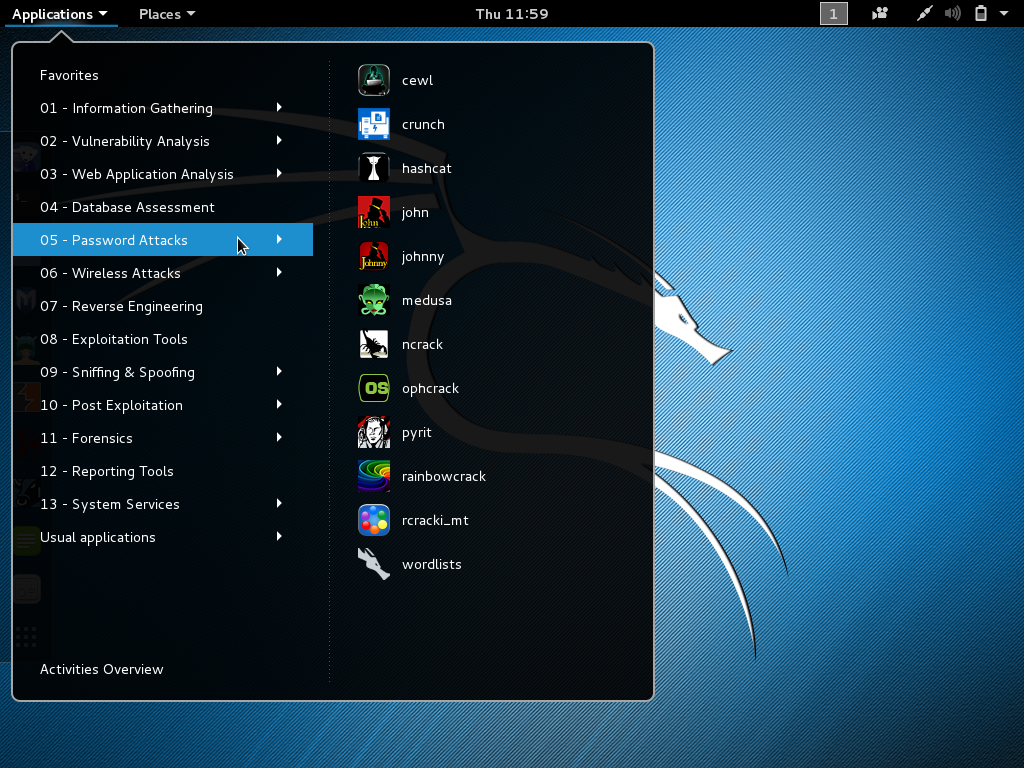Screen dimensions: 1024x768
Task: Expand the 13 - System Services arrow
Action: pyautogui.click(x=279, y=503)
